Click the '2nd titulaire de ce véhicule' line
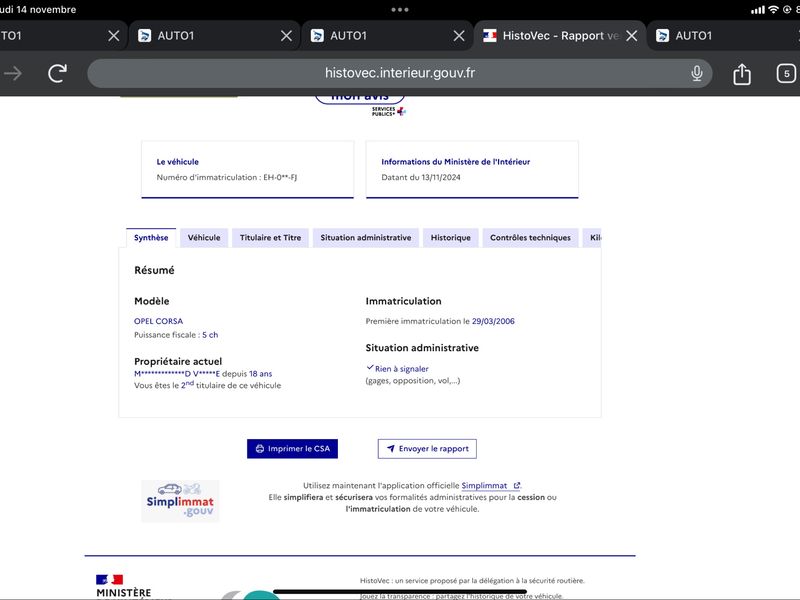 pyautogui.click(x=208, y=385)
